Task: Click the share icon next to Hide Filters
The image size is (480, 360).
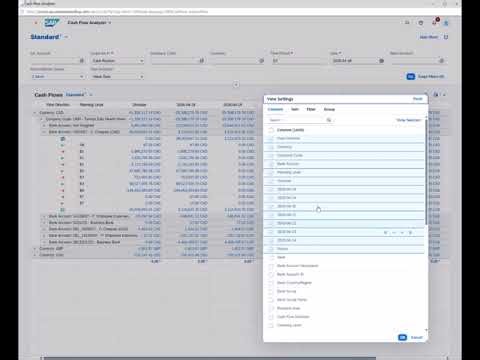Action: [446, 37]
